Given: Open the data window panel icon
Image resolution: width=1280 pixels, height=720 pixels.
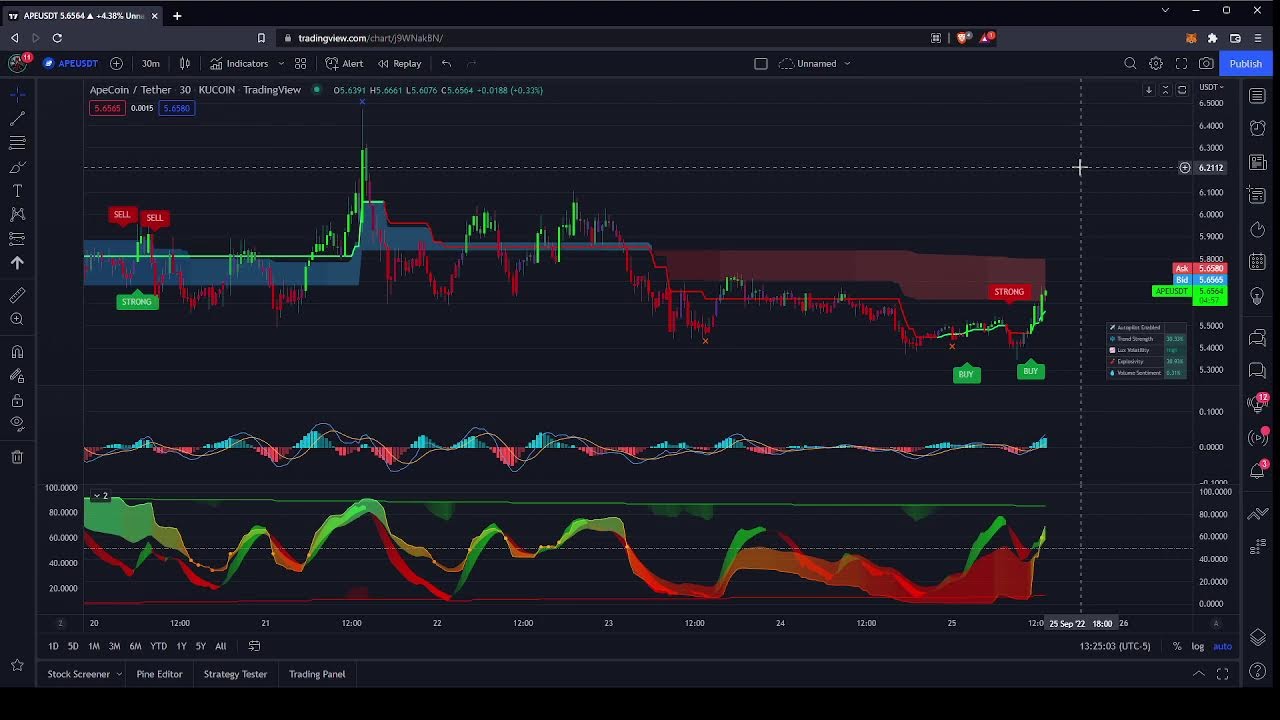Looking at the screenshot, I should coord(1258,195).
